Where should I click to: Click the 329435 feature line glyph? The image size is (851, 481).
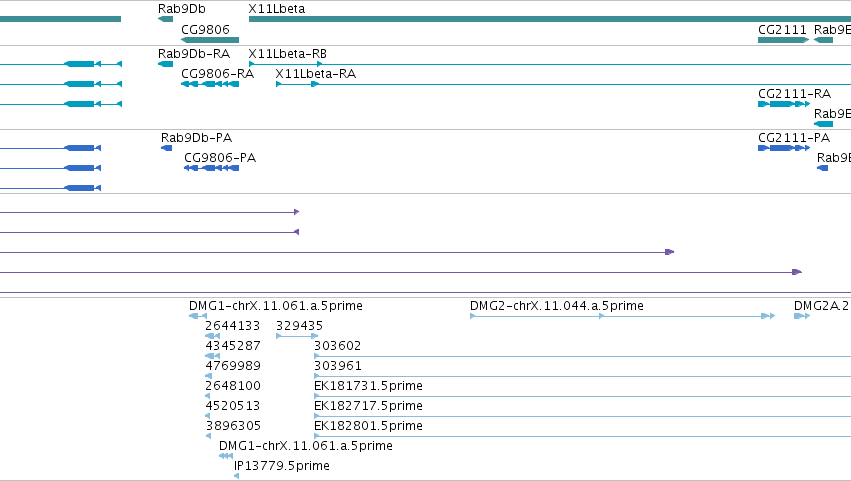point(297,336)
